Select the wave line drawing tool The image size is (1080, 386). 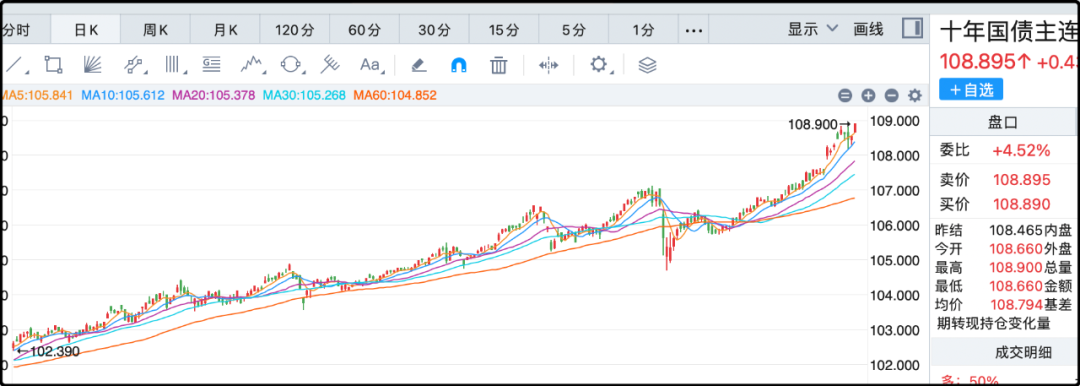pos(253,65)
